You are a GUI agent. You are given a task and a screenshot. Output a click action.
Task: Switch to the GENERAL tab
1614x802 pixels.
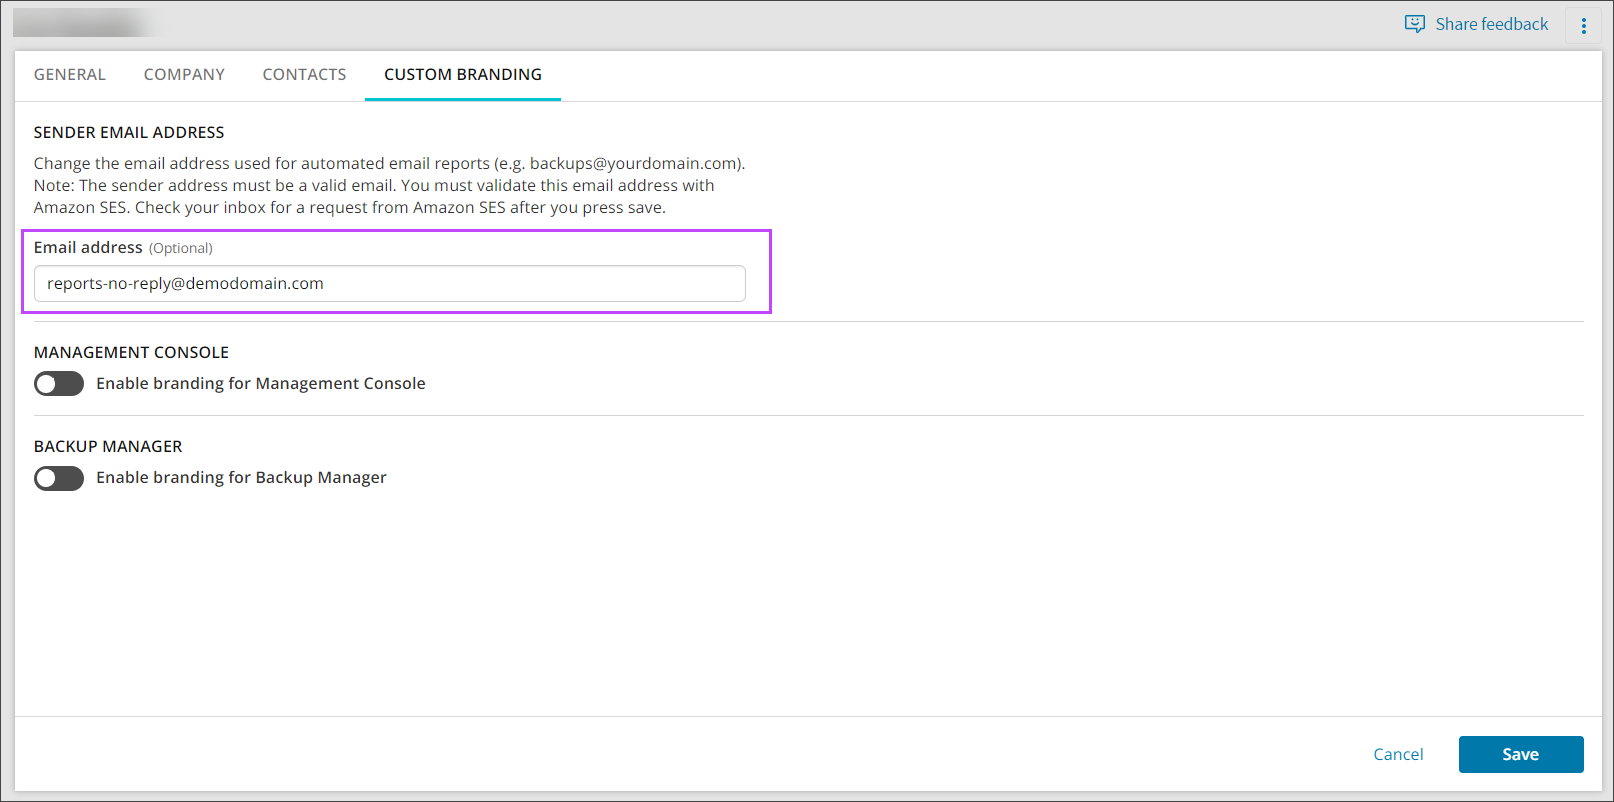coord(70,75)
